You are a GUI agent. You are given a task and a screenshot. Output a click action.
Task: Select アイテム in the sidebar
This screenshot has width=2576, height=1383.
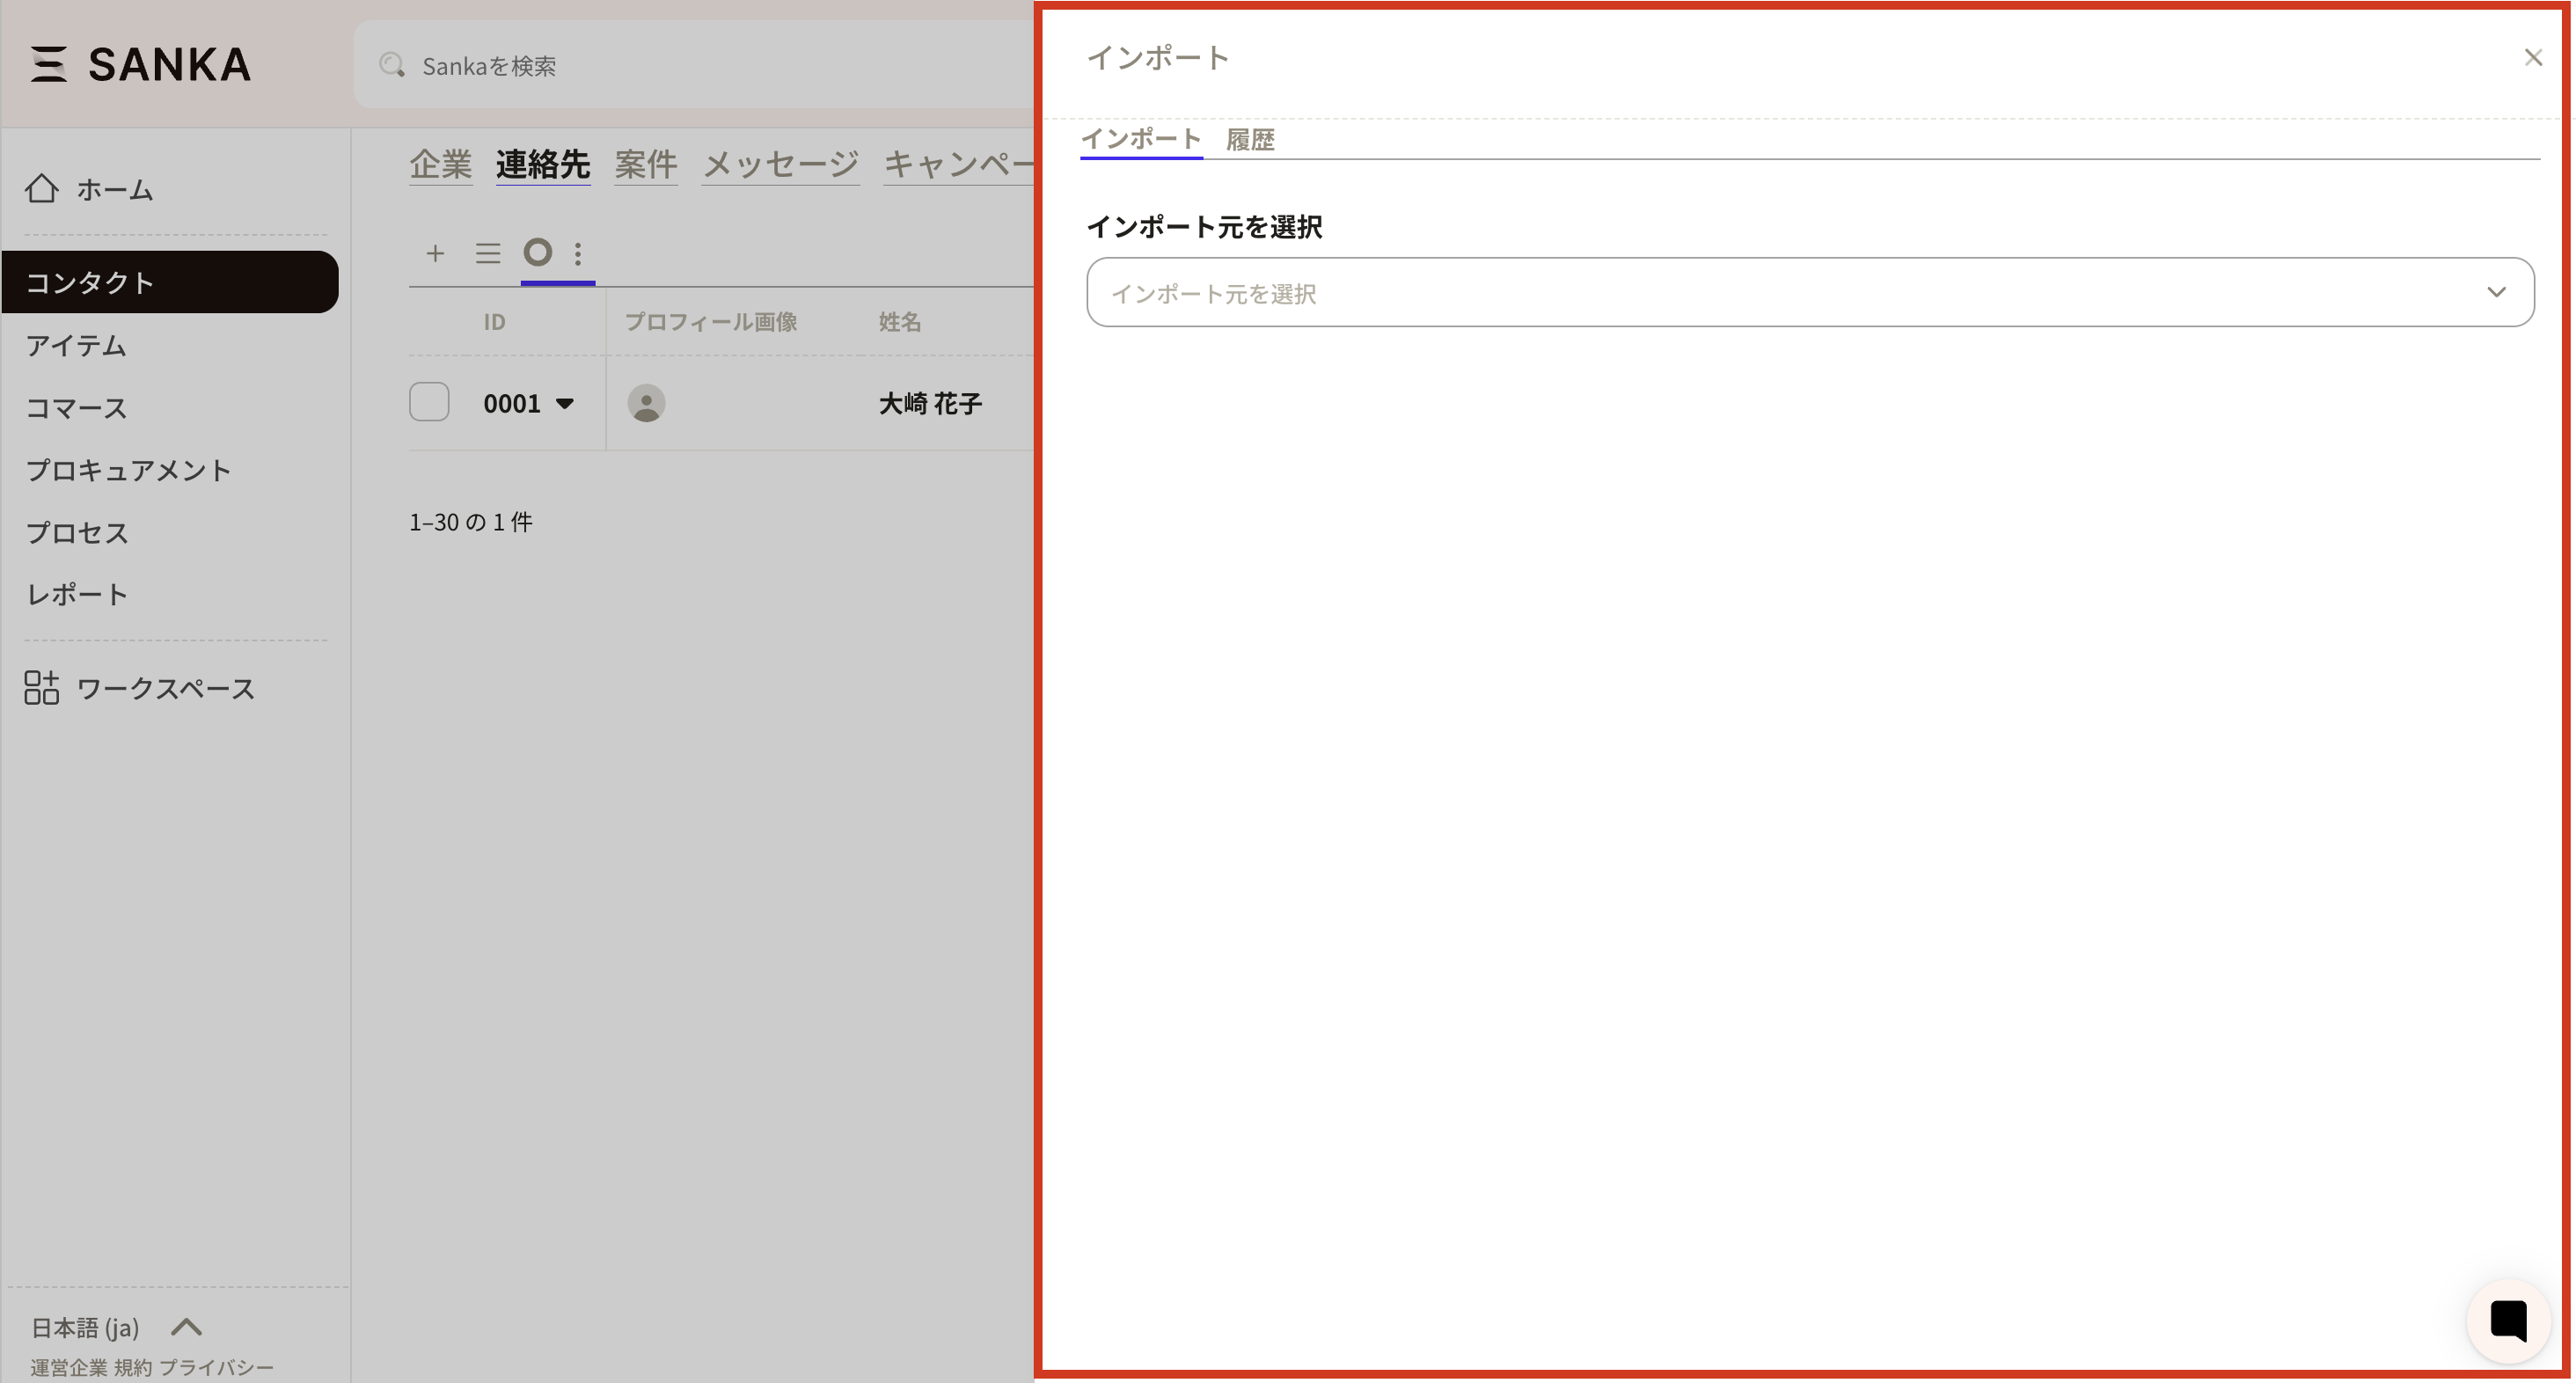(x=76, y=345)
